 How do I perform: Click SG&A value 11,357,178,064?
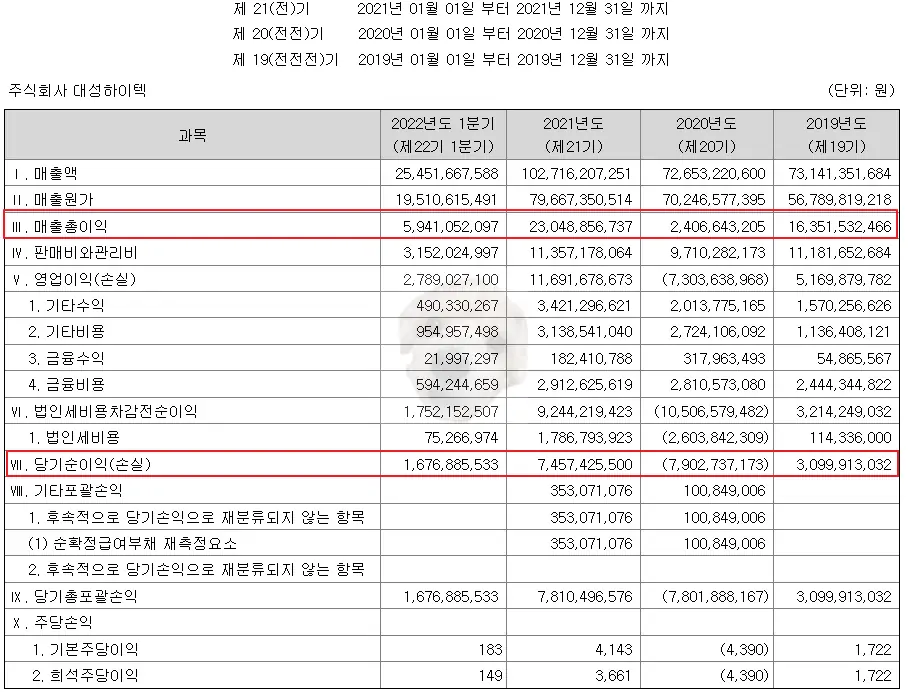point(581,252)
